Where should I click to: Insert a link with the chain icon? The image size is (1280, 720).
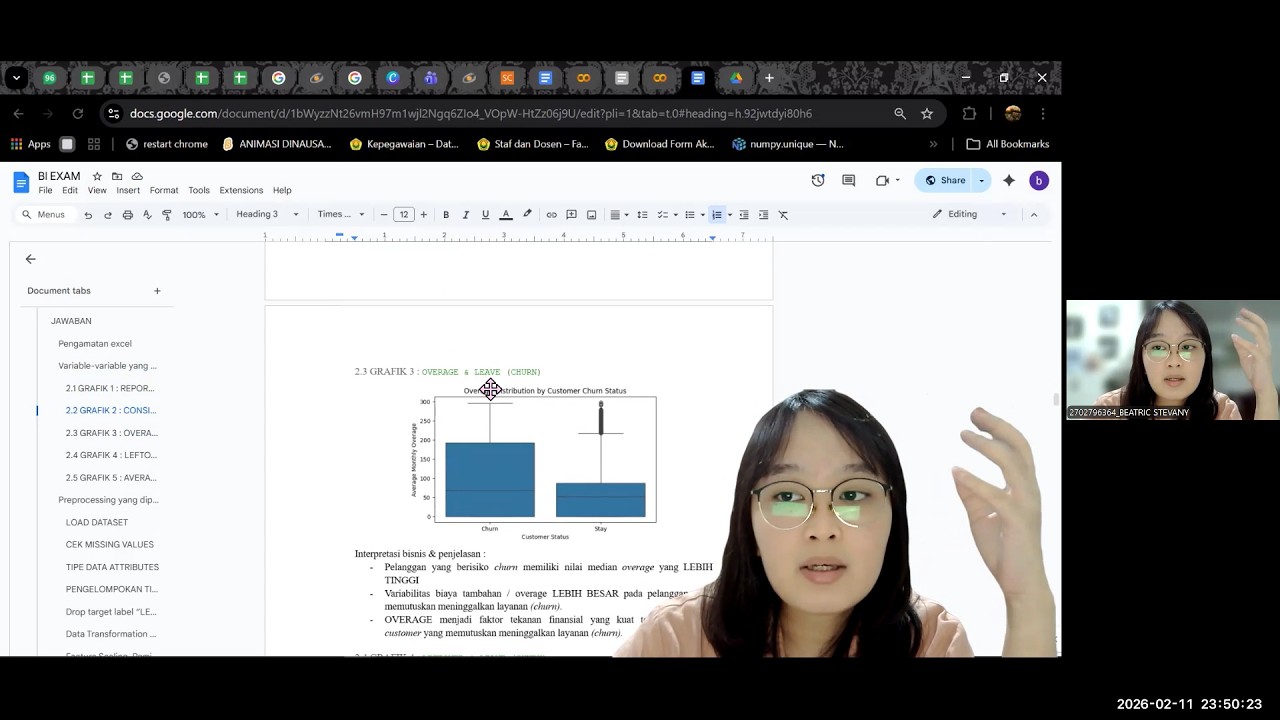coord(551,215)
